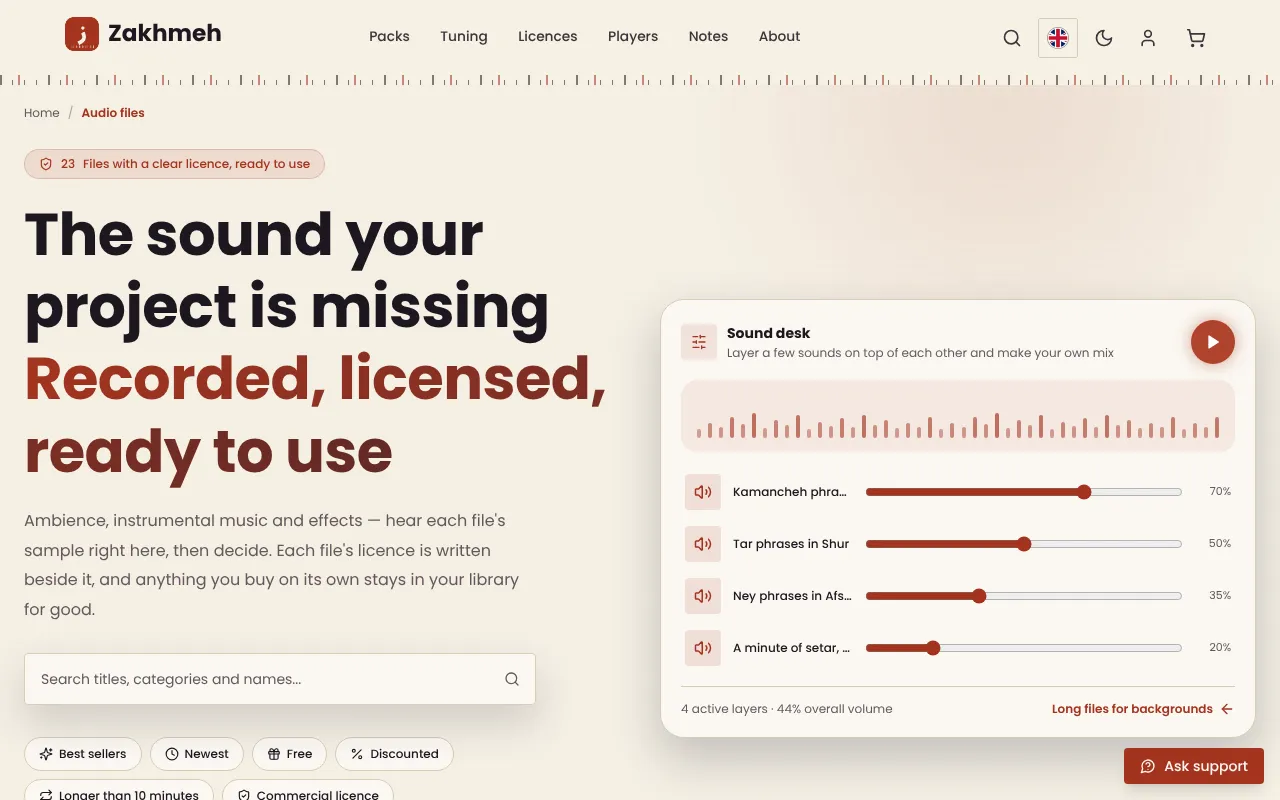The image size is (1280, 800).
Task: Click the Sound desk heading
Action: click(x=769, y=333)
